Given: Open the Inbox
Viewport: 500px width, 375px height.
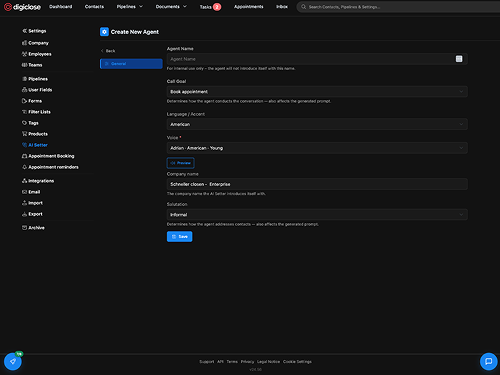Looking at the screenshot, I should (282, 7).
